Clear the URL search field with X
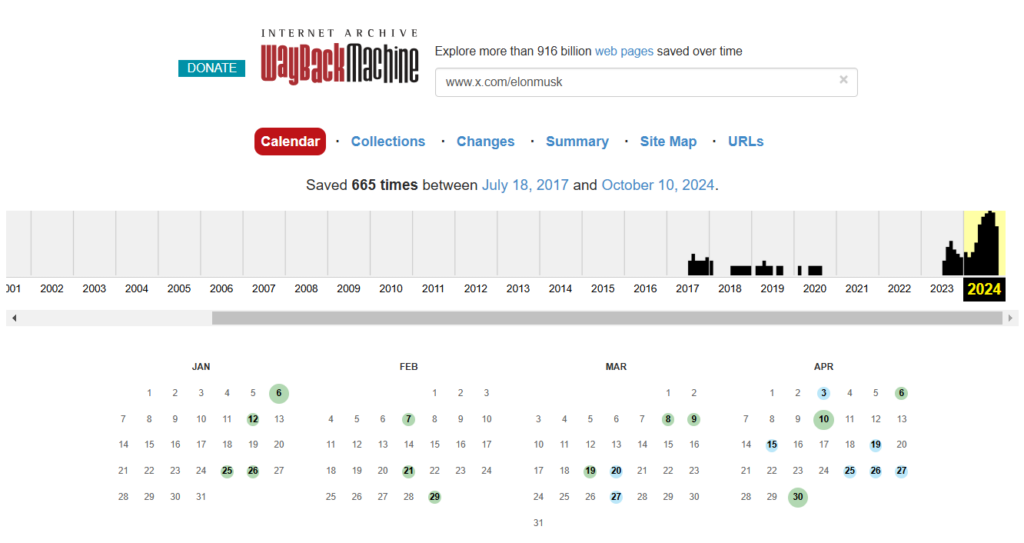Image resolution: width=1024 pixels, height=543 pixels. point(843,81)
